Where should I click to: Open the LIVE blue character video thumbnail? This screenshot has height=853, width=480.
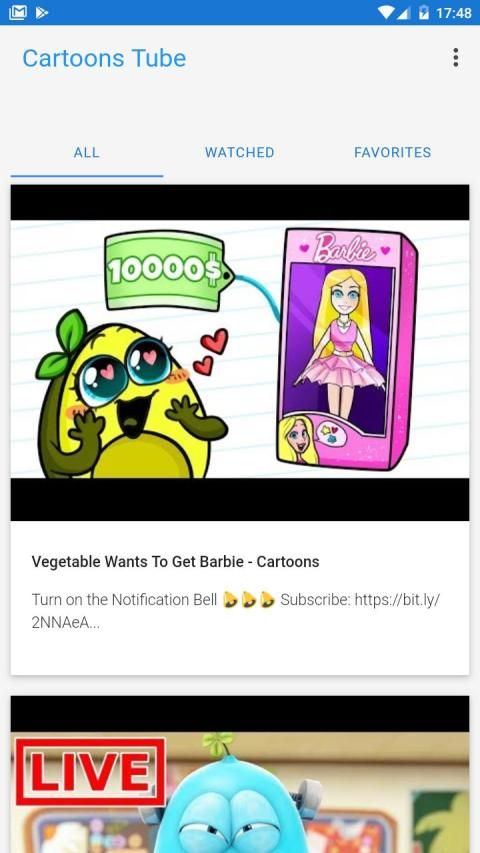tap(239, 774)
